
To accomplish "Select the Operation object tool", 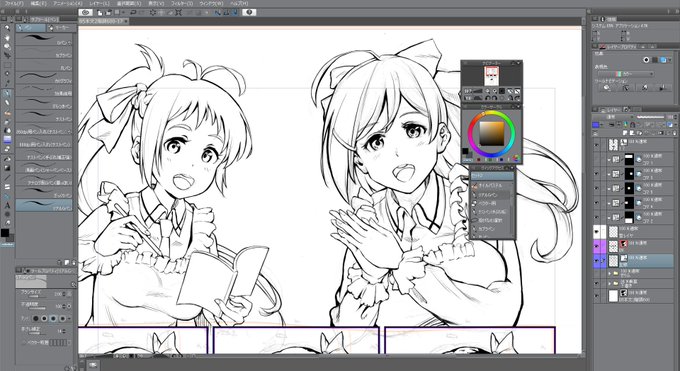I will point(7,46).
